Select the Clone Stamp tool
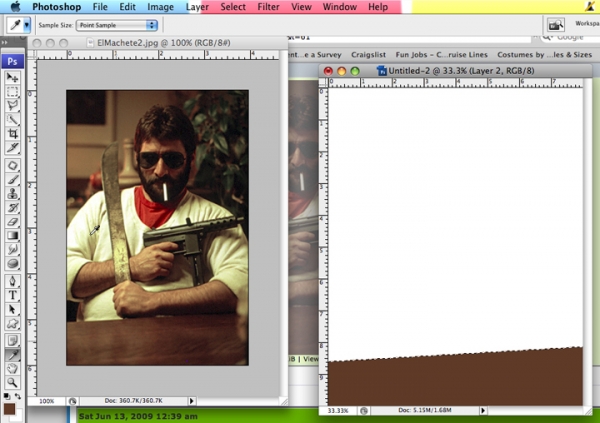 (x=12, y=193)
